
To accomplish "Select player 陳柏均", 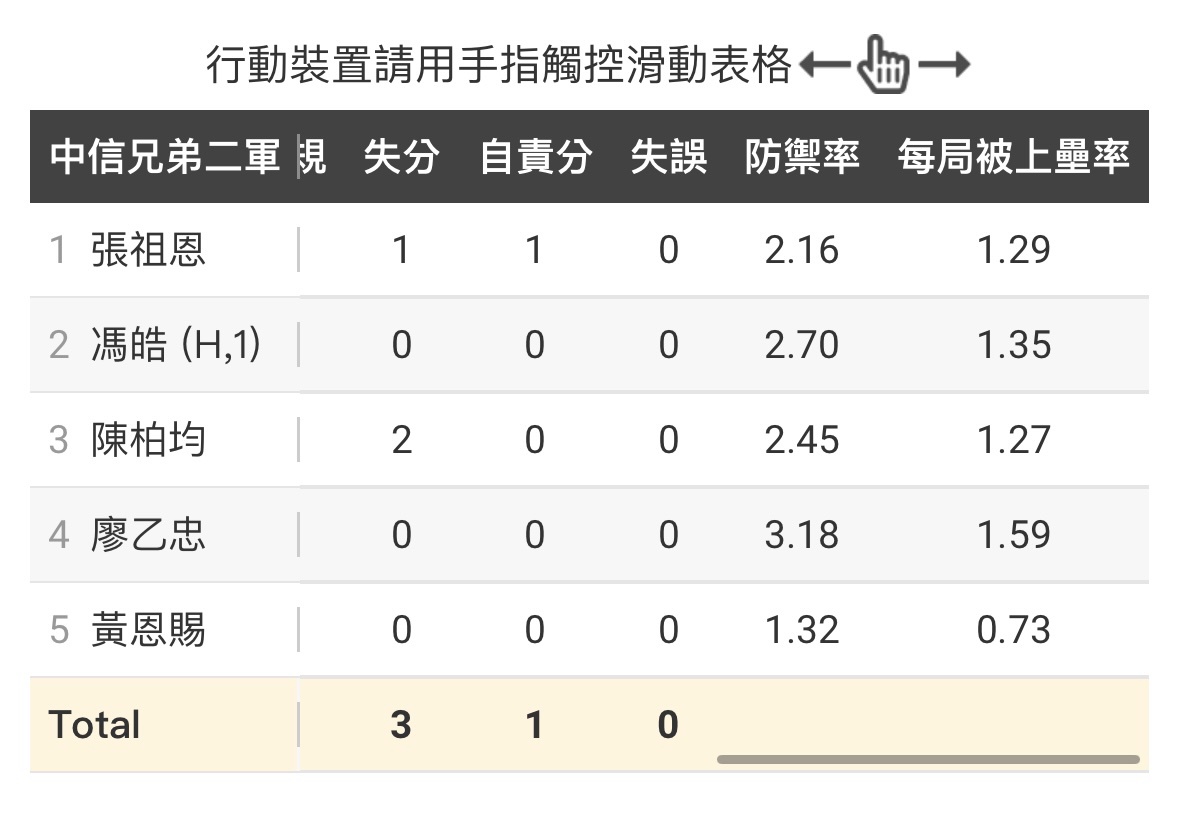I will (148, 440).
